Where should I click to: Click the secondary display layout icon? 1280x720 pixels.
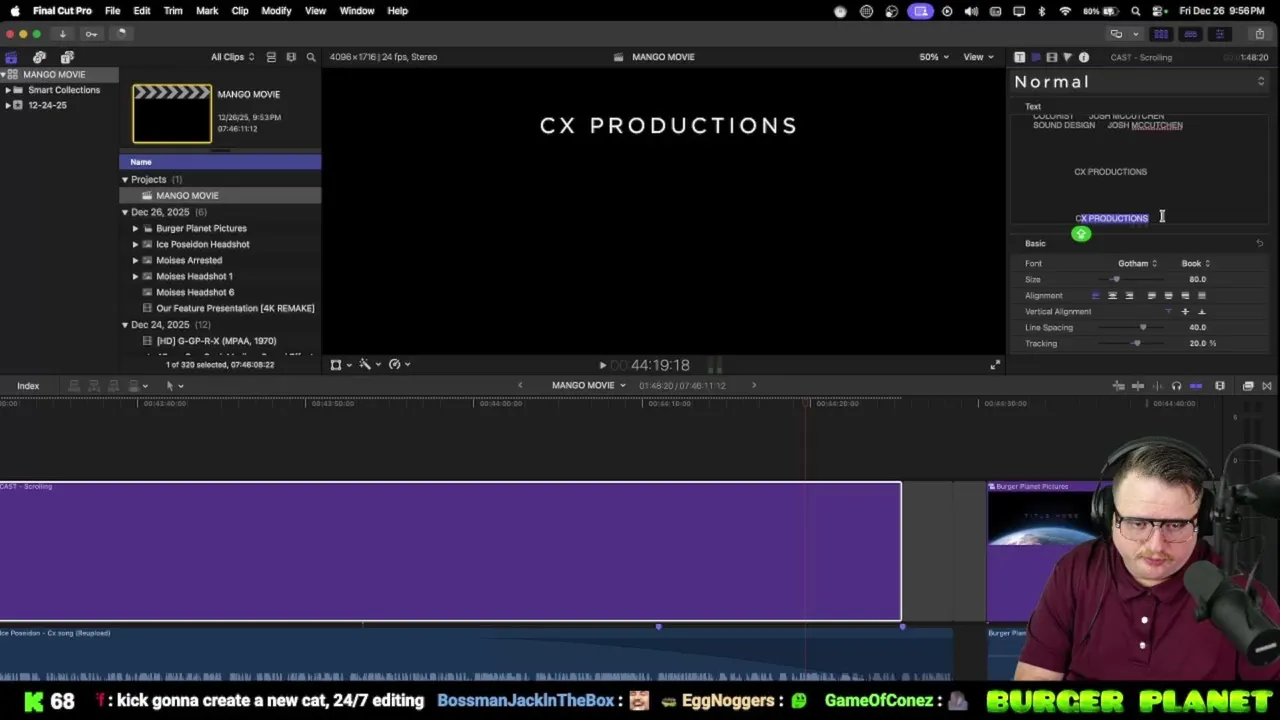[1116, 34]
